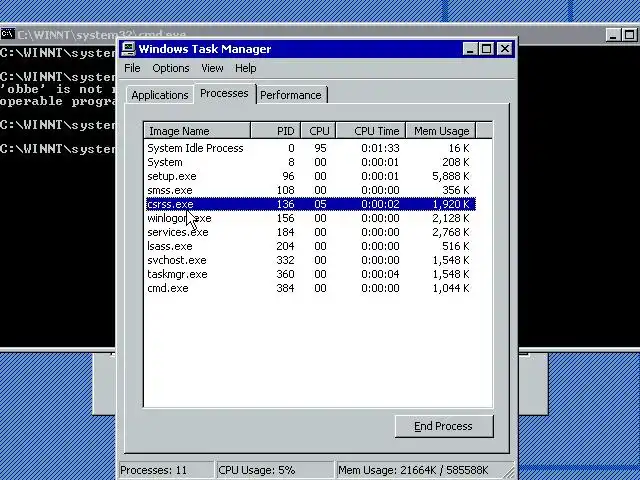Switch to the Applications tab

[160, 95]
